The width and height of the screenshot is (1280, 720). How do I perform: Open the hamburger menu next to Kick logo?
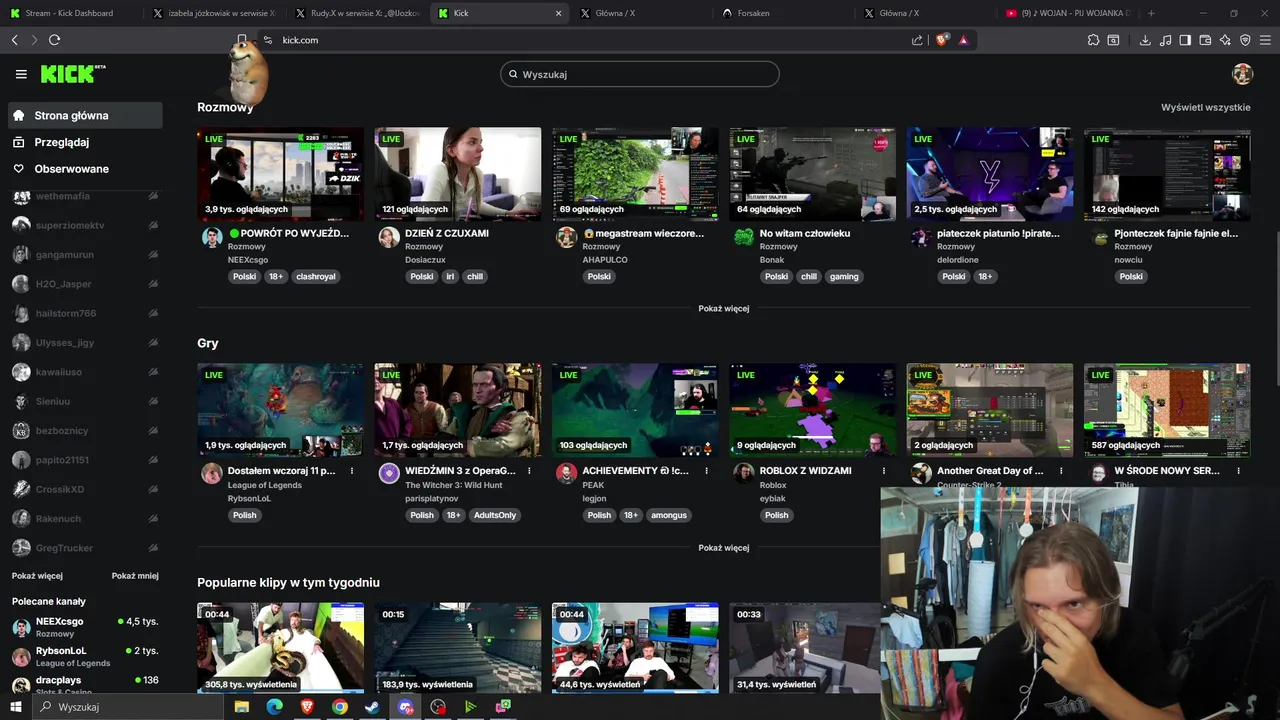[21, 74]
